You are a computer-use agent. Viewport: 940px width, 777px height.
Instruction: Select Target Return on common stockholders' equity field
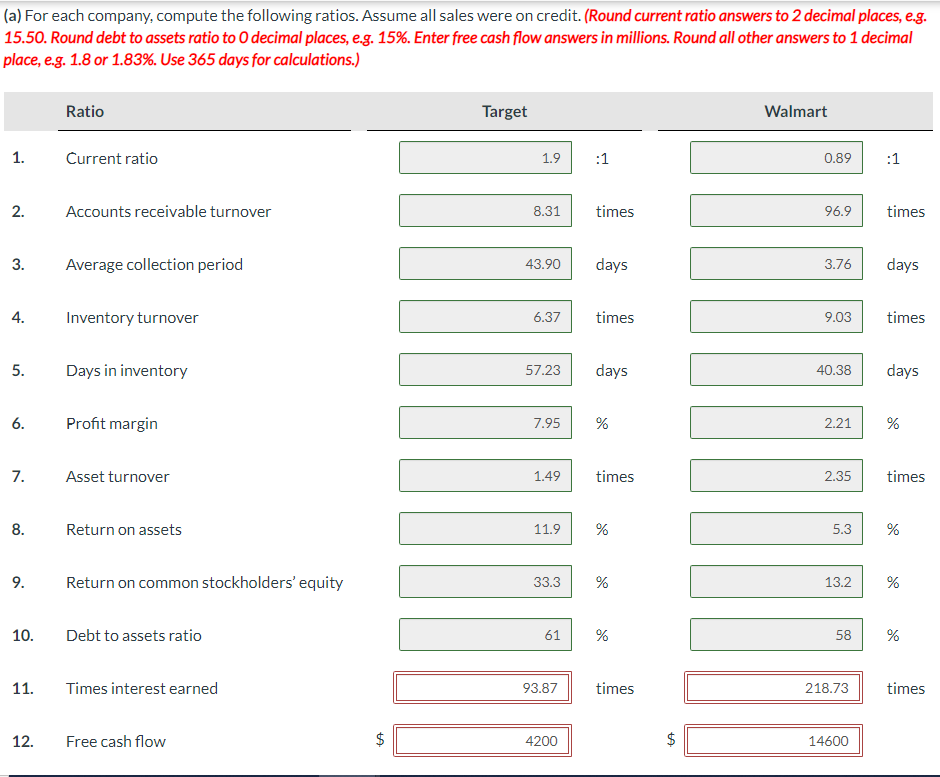click(485, 581)
